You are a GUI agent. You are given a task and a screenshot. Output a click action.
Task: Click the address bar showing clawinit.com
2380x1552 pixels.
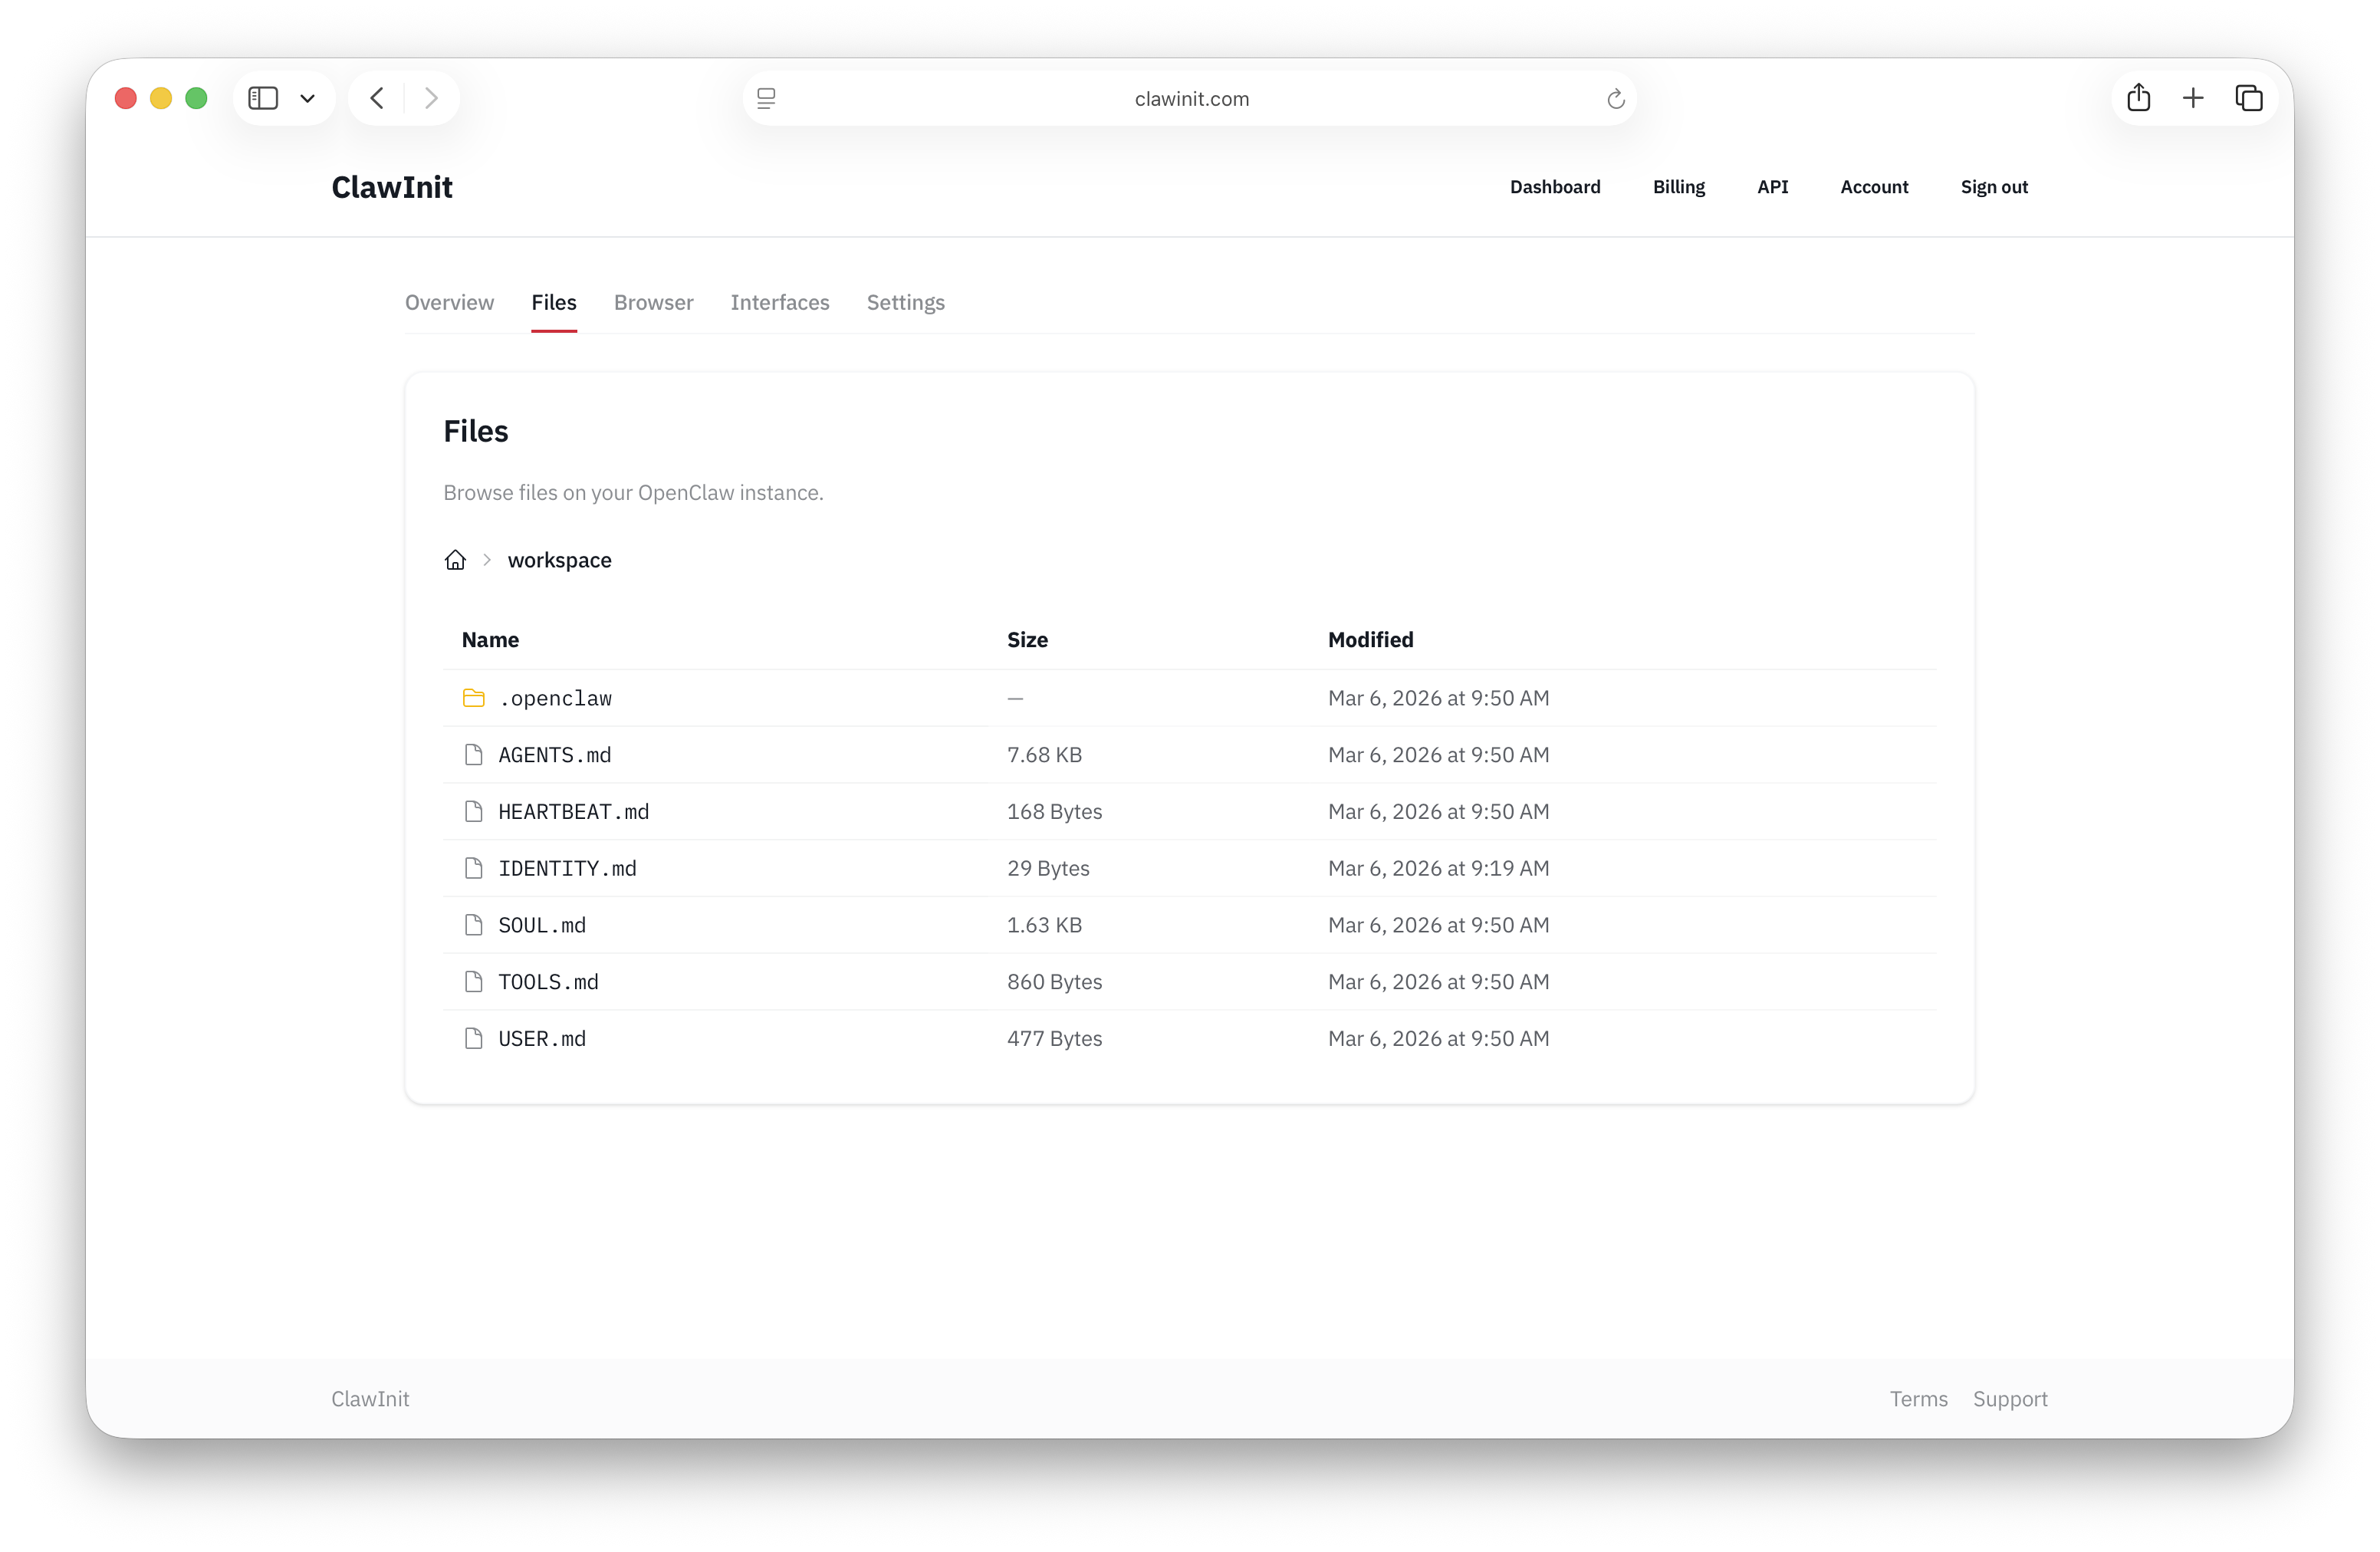1190,98
